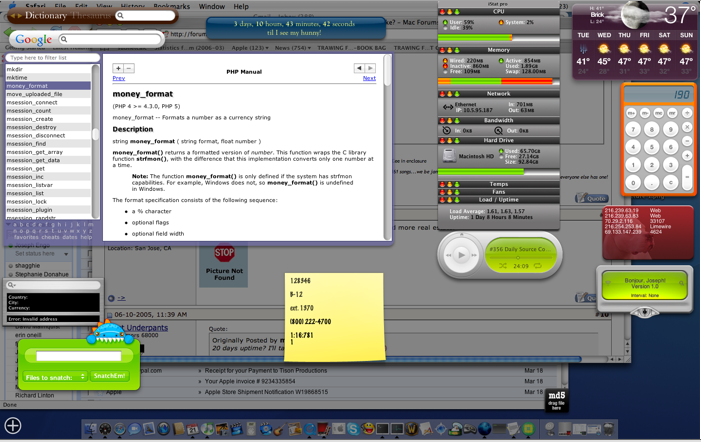Image resolution: width=701 pixels, height=442 pixels.
Task: Go forward with PHP Manual right arrow
Action: 370,68
